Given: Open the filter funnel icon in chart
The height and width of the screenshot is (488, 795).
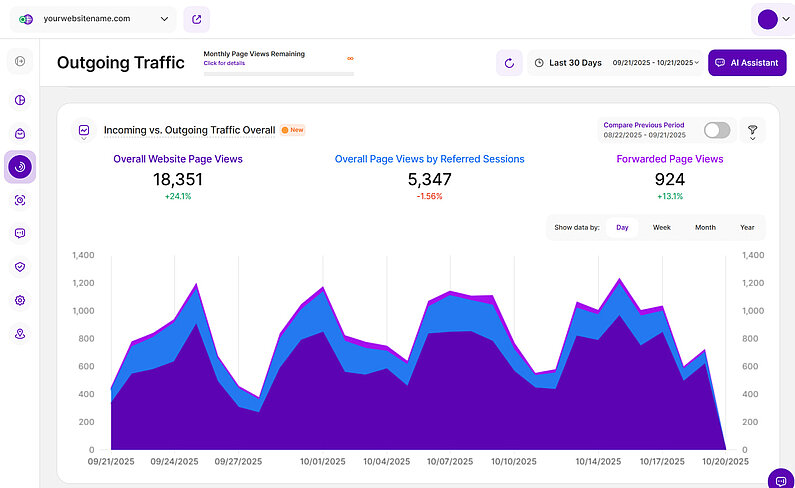Looking at the screenshot, I should [x=752, y=130].
